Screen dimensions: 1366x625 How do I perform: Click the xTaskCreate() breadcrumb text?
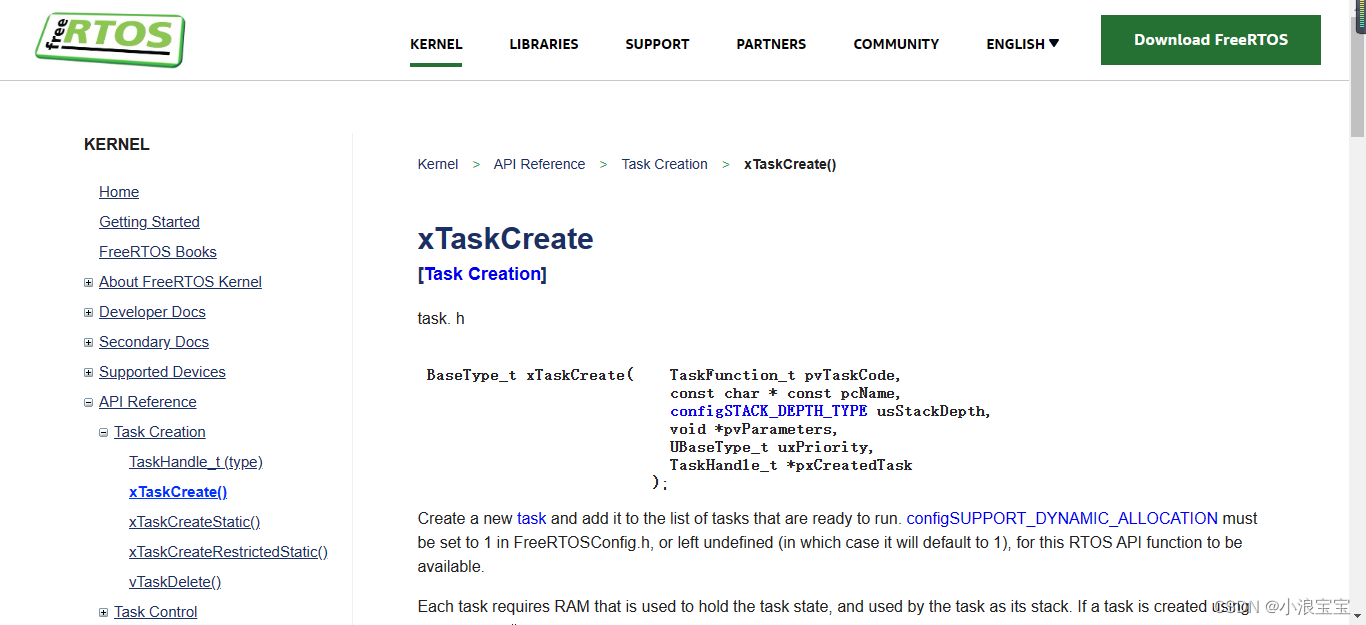pos(790,164)
